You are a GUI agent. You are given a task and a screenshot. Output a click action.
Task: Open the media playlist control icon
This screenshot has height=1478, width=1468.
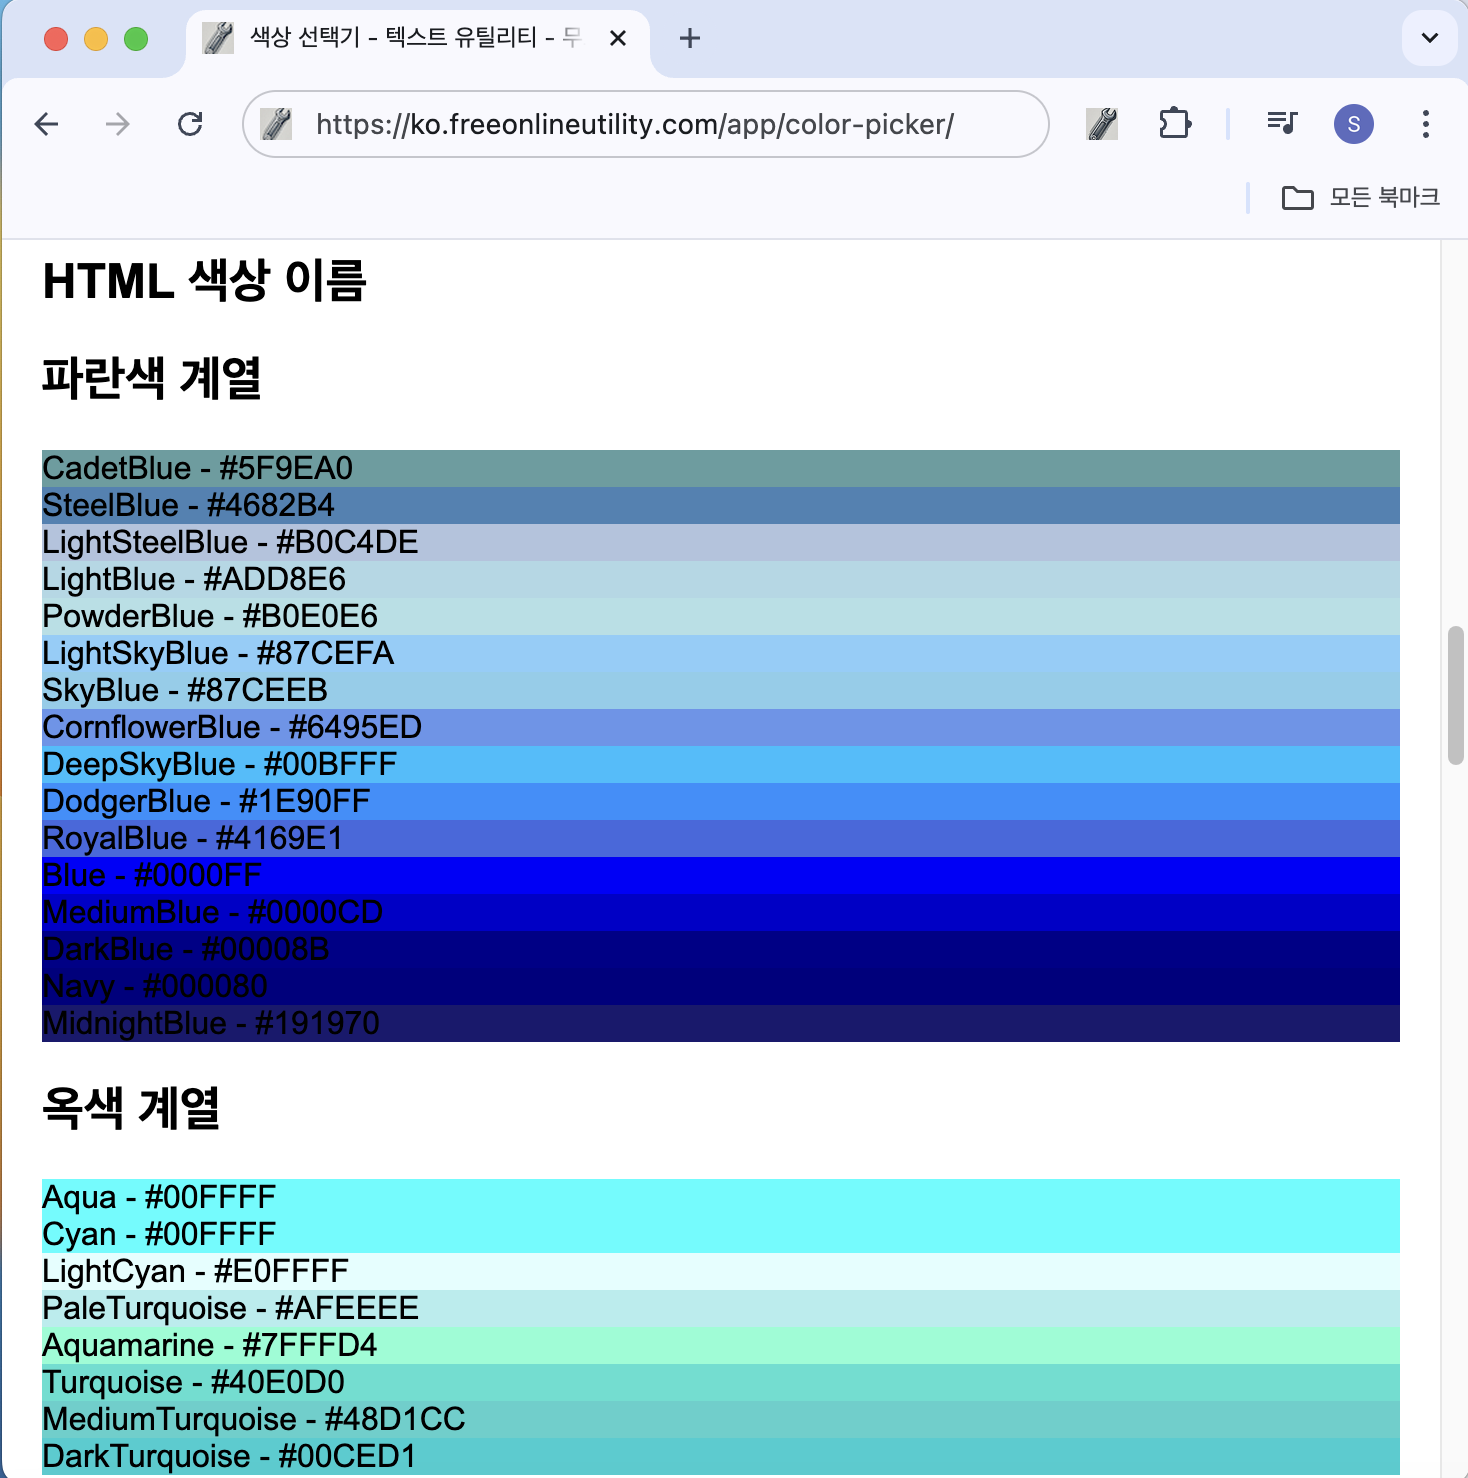point(1282,124)
